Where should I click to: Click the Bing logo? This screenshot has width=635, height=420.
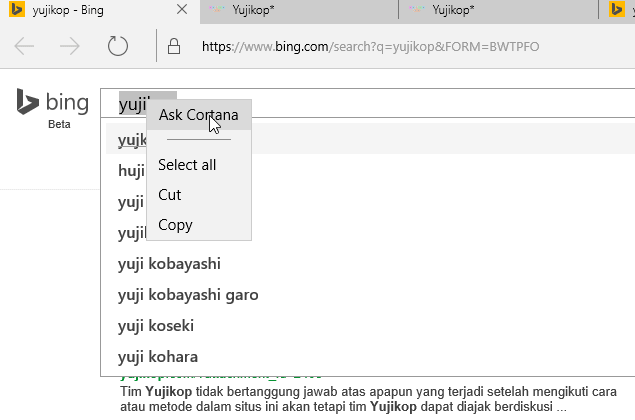click(53, 102)
